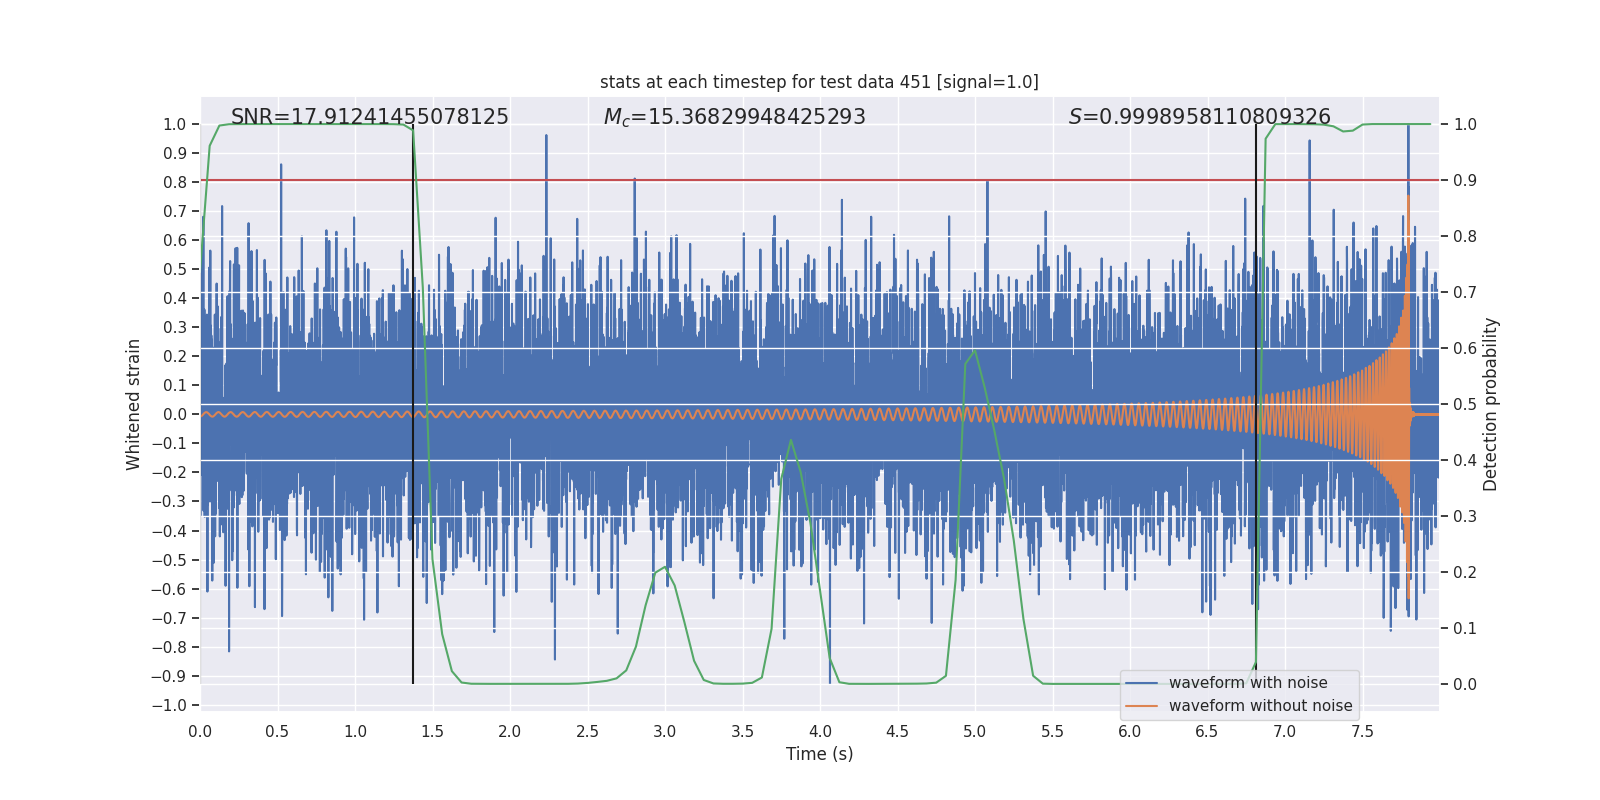The width and height of the screenshot is (1600, 800).
Task: Select the 2.0 tick label on Time axis
Action: 510,731
